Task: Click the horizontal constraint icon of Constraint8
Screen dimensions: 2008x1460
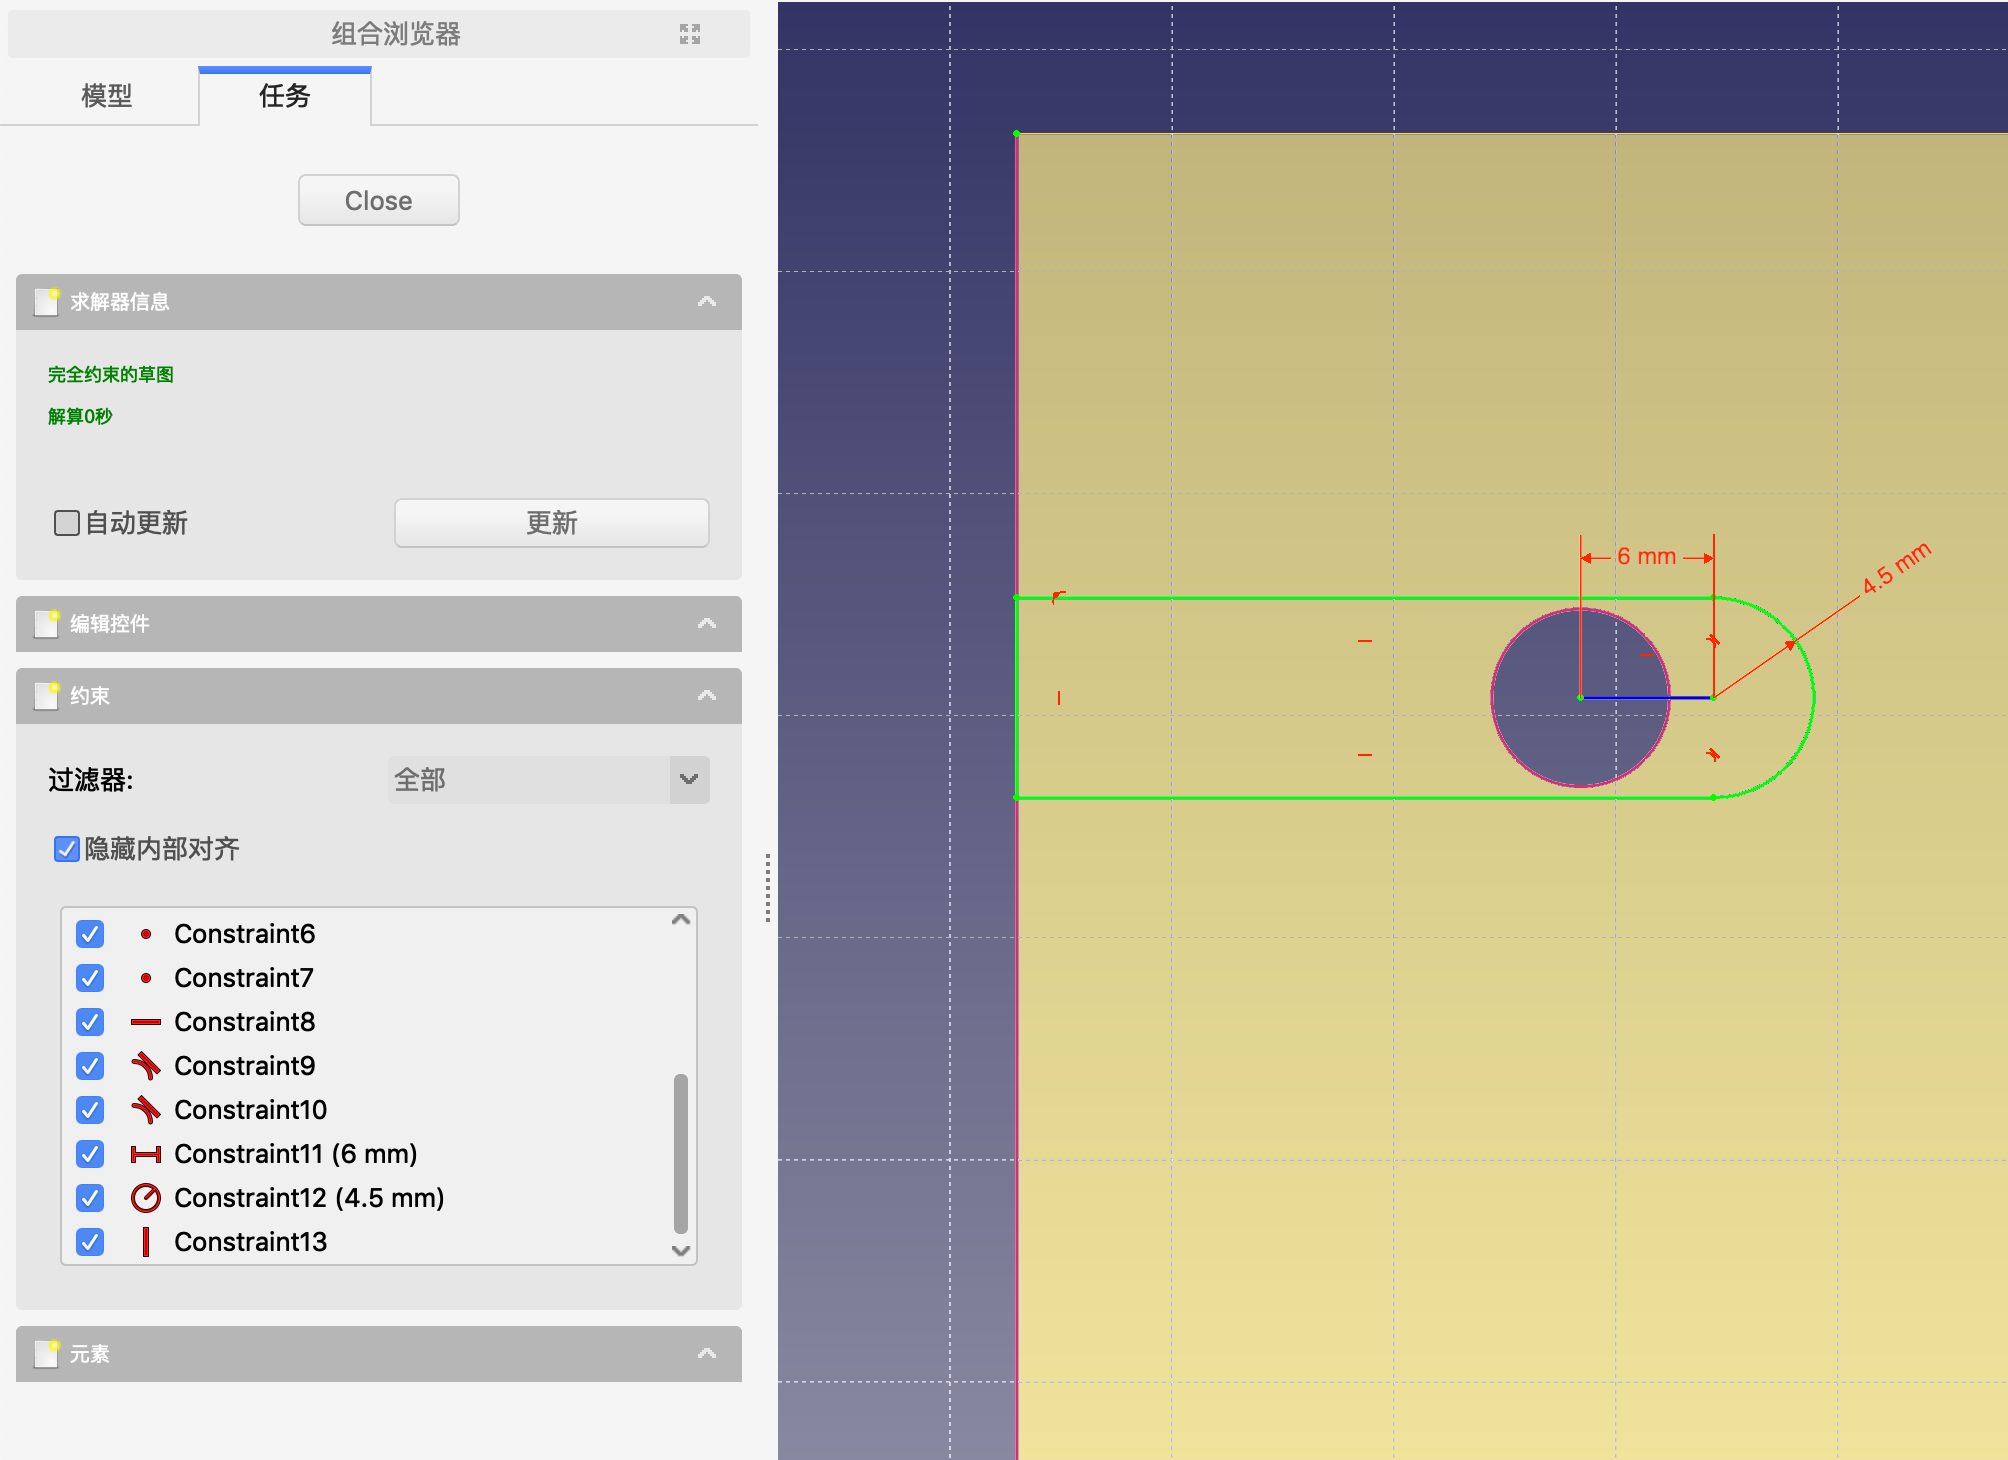Action: pyautogui.click(x=146, y=1022)
